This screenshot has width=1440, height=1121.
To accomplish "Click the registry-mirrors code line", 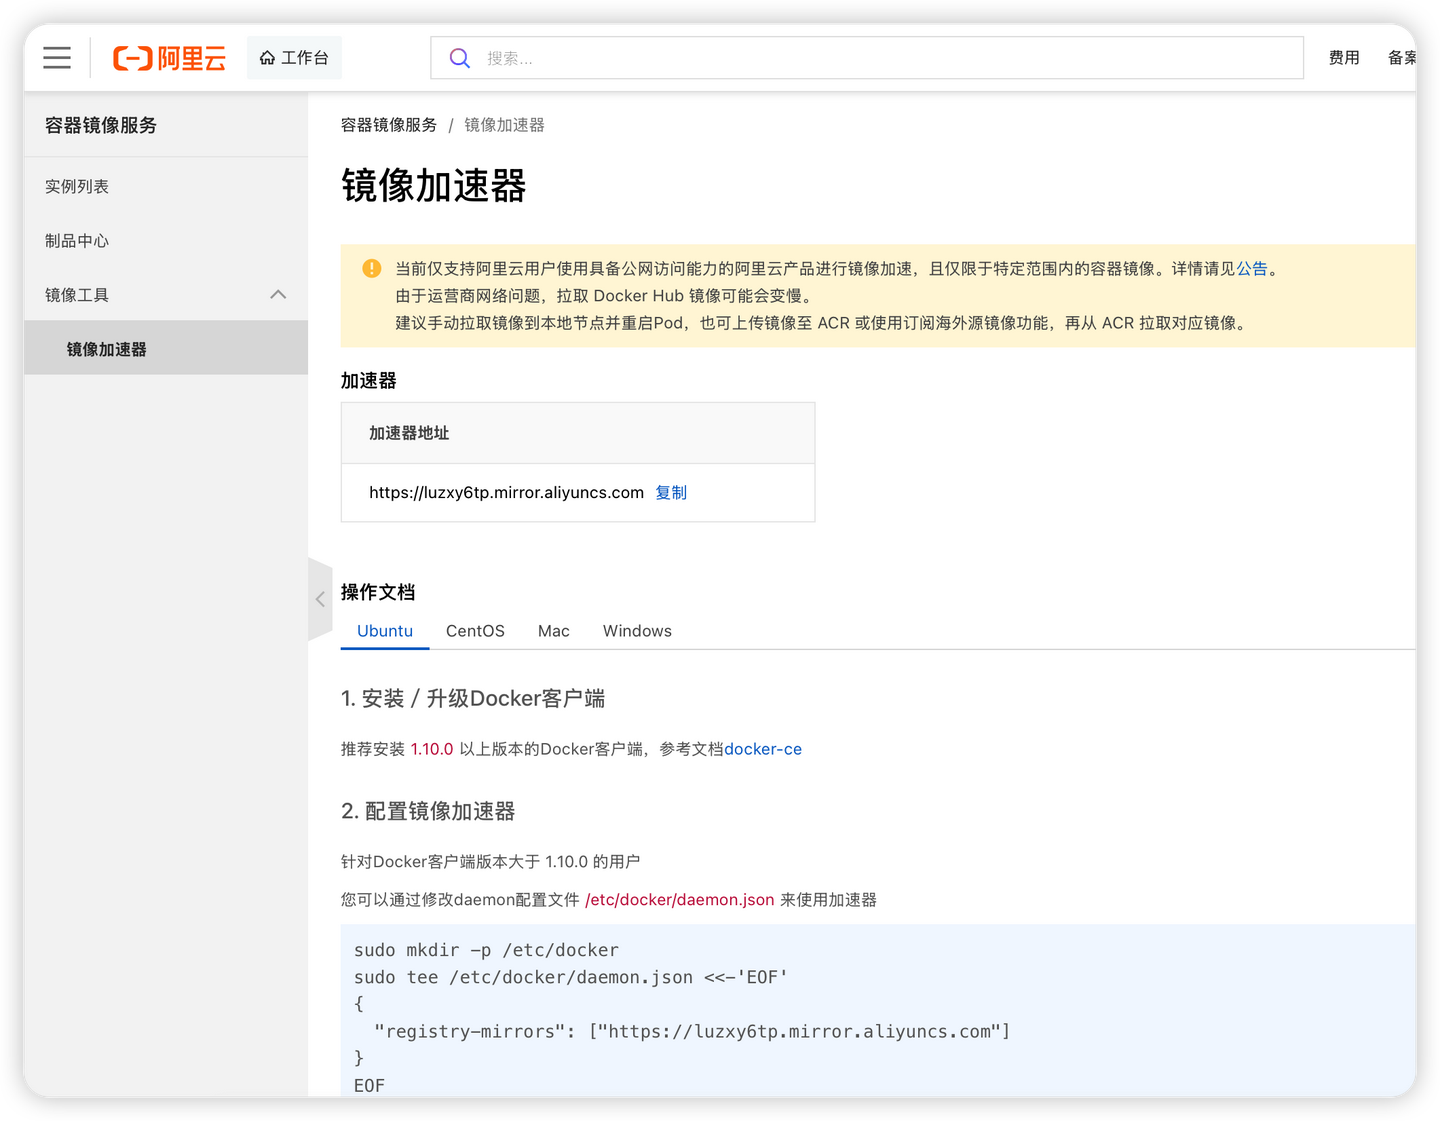I will [692, 1031].
